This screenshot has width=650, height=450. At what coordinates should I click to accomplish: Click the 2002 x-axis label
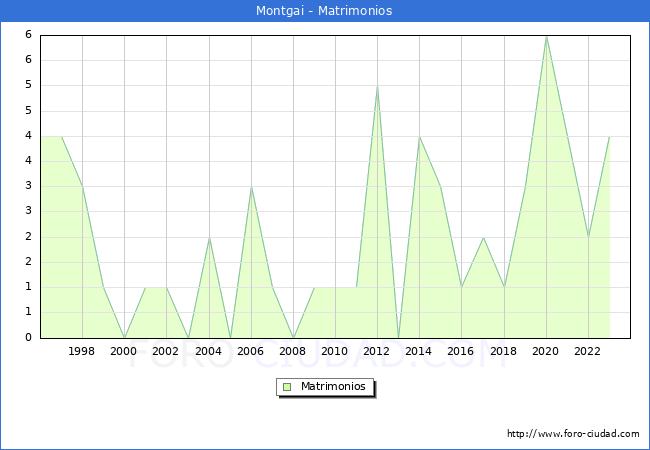tap(165, 351)
